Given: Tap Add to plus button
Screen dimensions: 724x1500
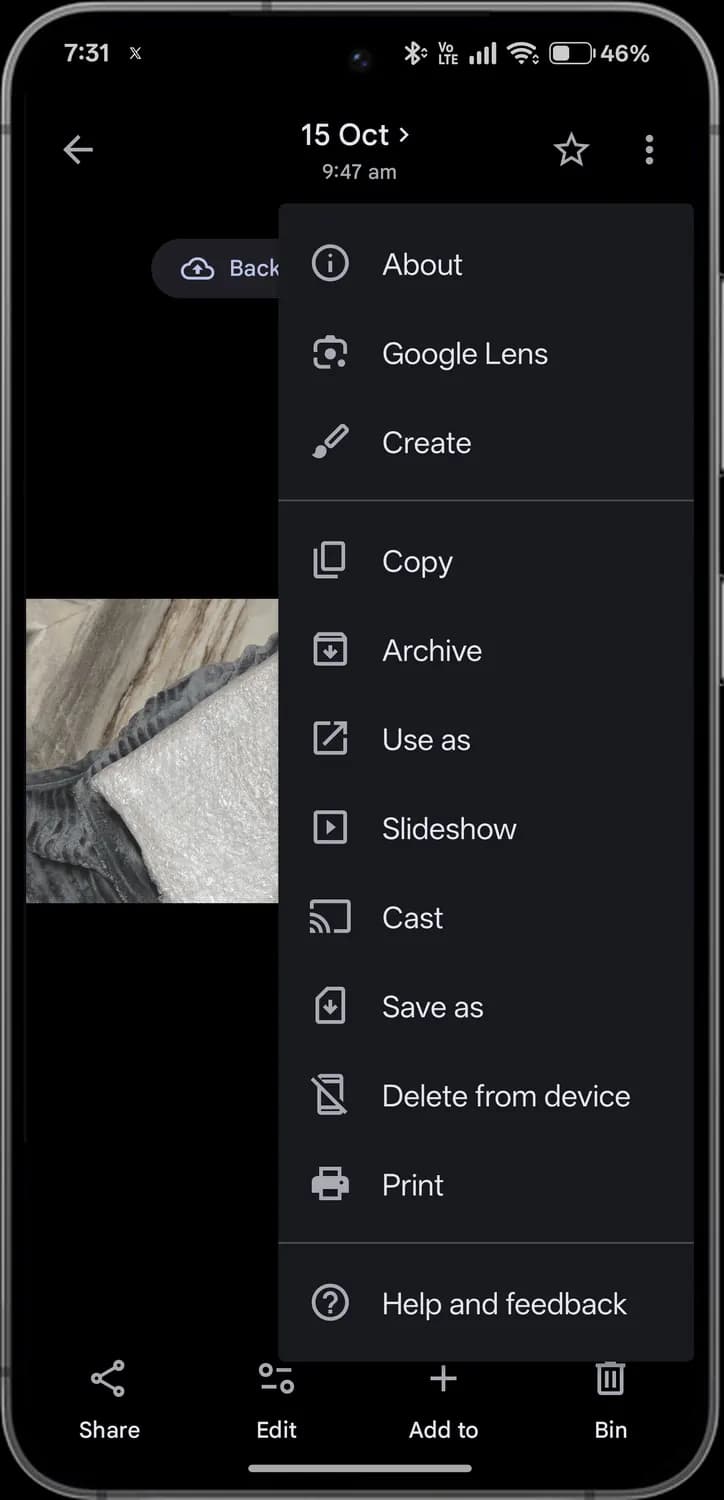Looking at the screenshot, I should click(x=443, y=1400).
